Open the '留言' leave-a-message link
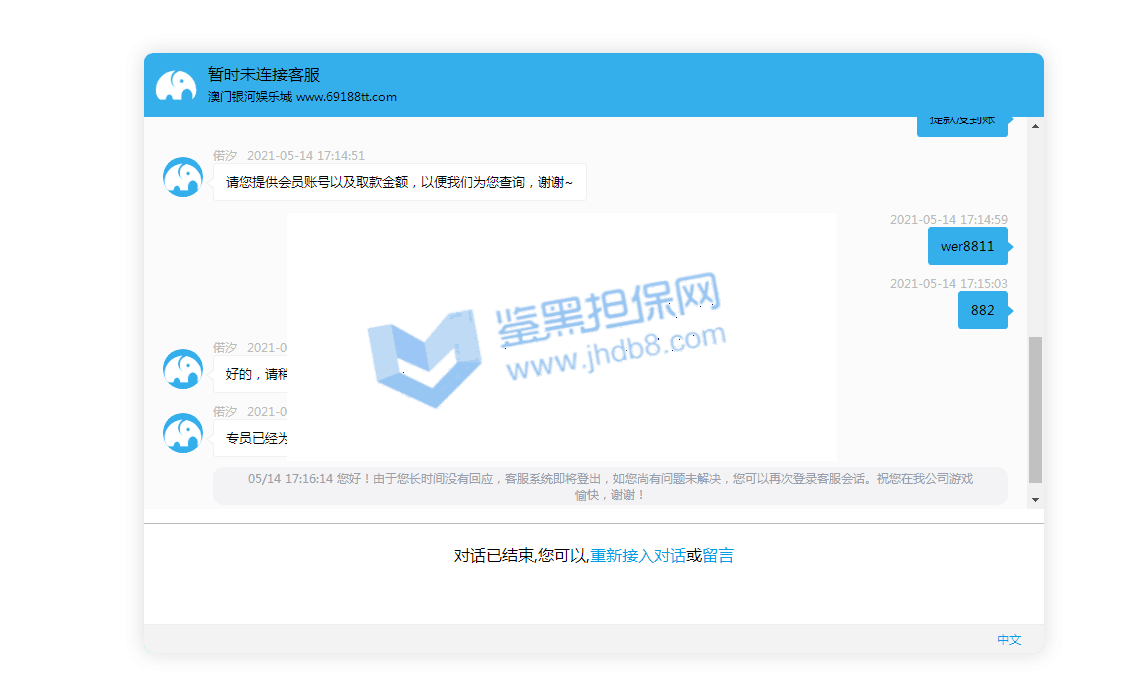The height and width of the screenshot is (674, 1124). pos(718,556)
